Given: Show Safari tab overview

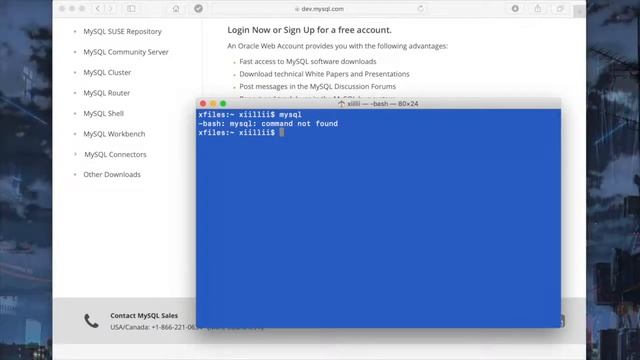Looking at the screenshot, I should point(560,9).
